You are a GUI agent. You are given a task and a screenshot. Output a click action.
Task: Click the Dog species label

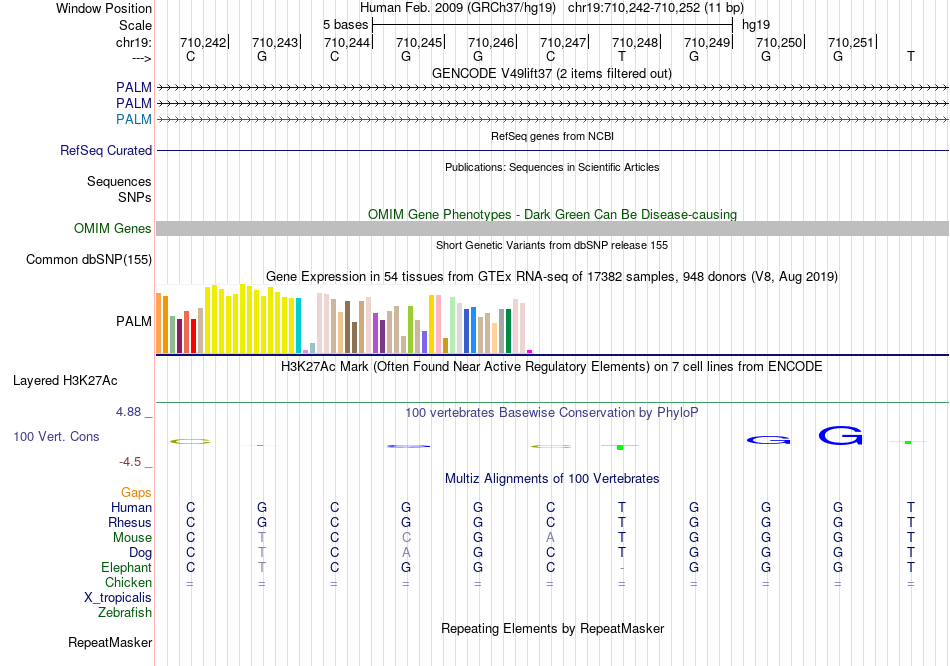click(141, 553)
